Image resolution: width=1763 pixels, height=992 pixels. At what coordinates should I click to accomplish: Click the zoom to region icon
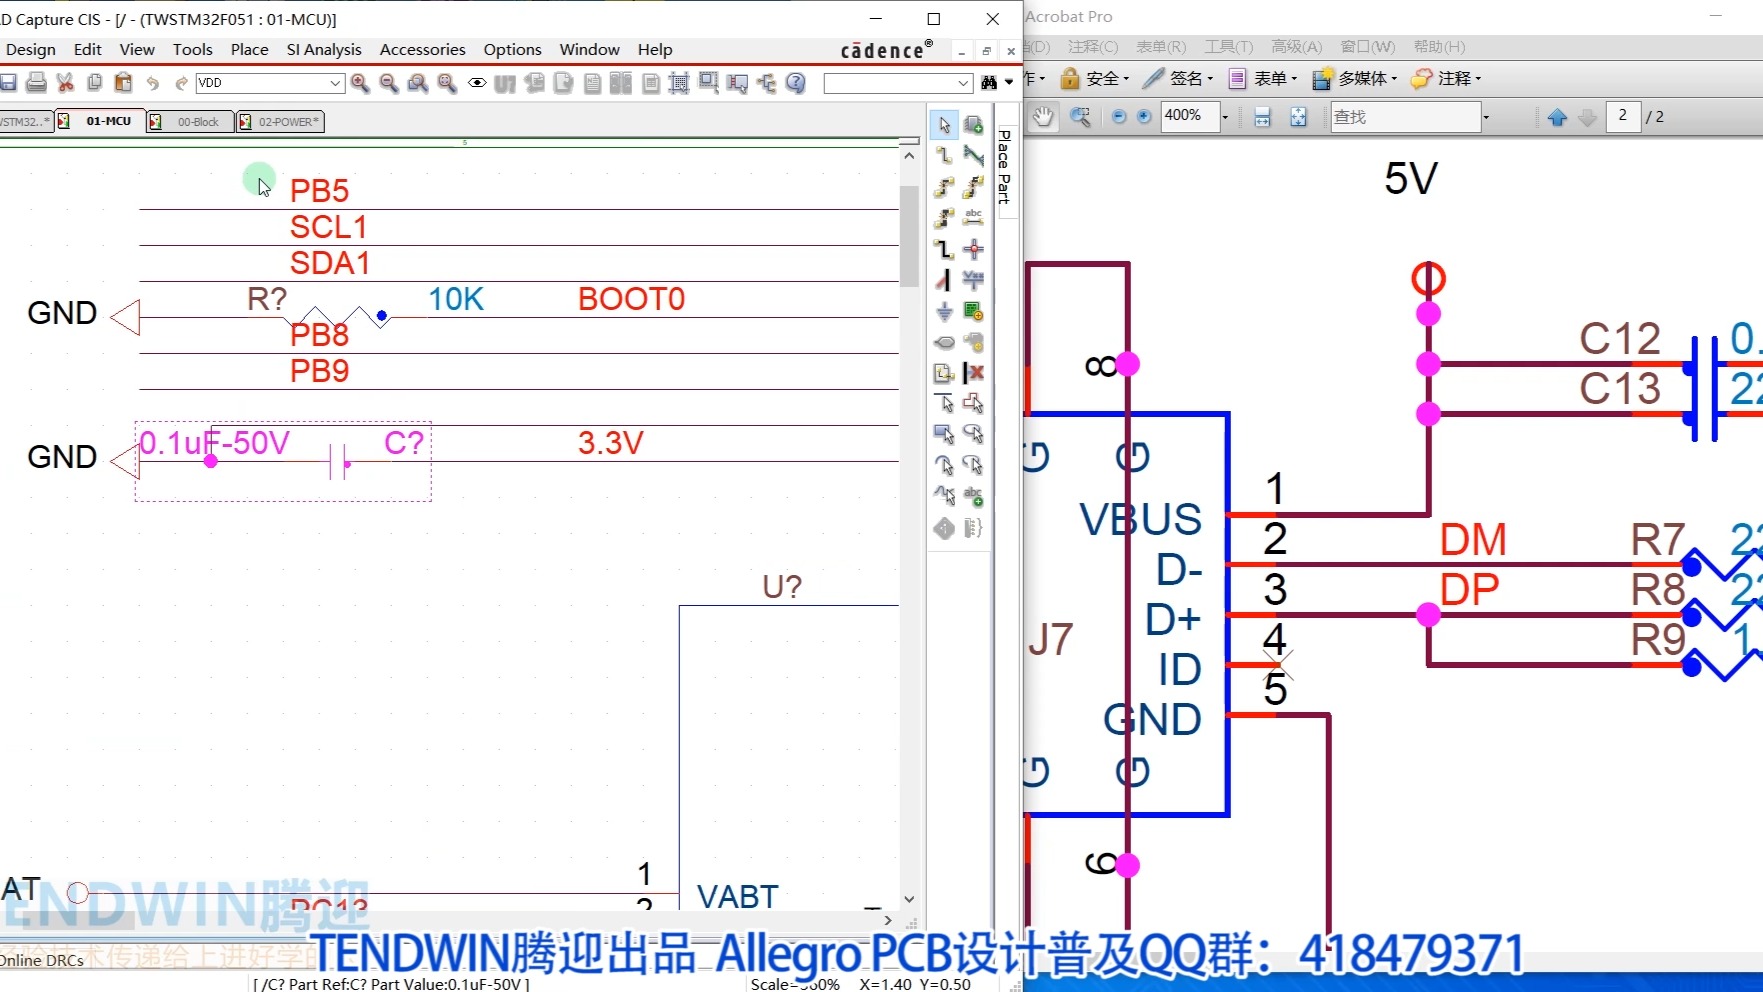pos(418,83)
